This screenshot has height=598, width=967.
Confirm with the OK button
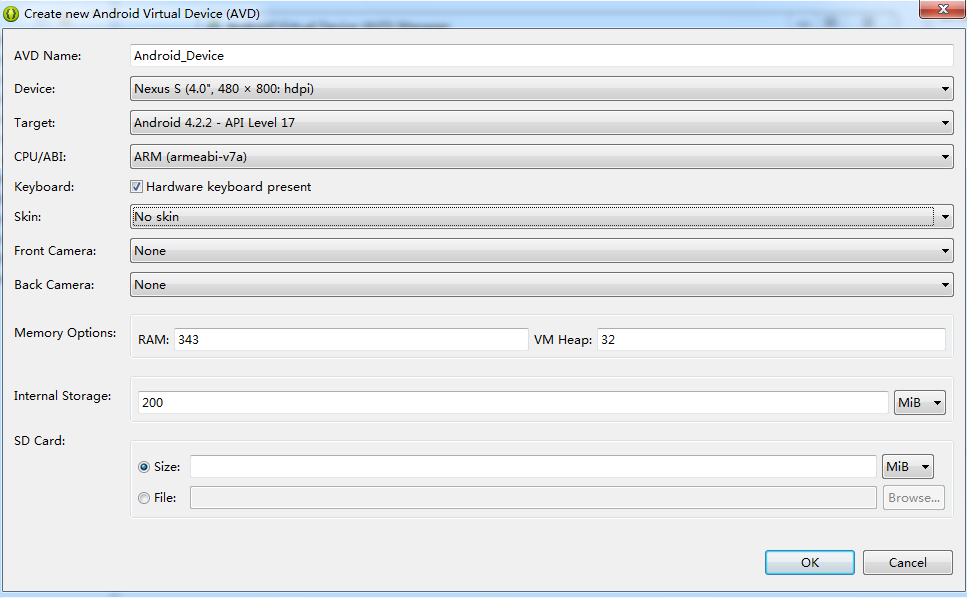tap(810, 562)
